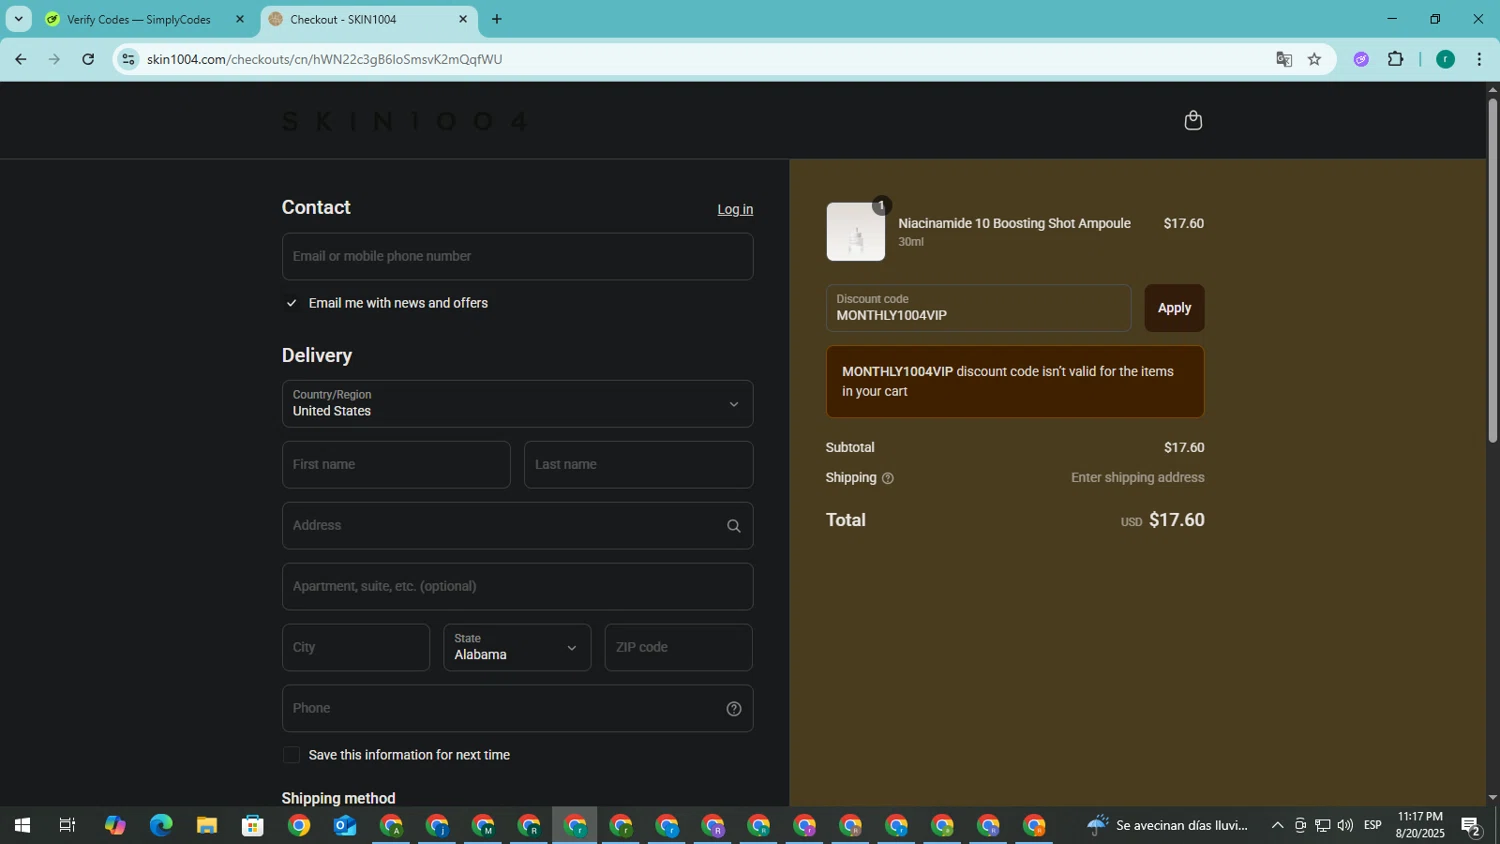Click the ZIP code field

pyautogui.click(x=678, y=648)
